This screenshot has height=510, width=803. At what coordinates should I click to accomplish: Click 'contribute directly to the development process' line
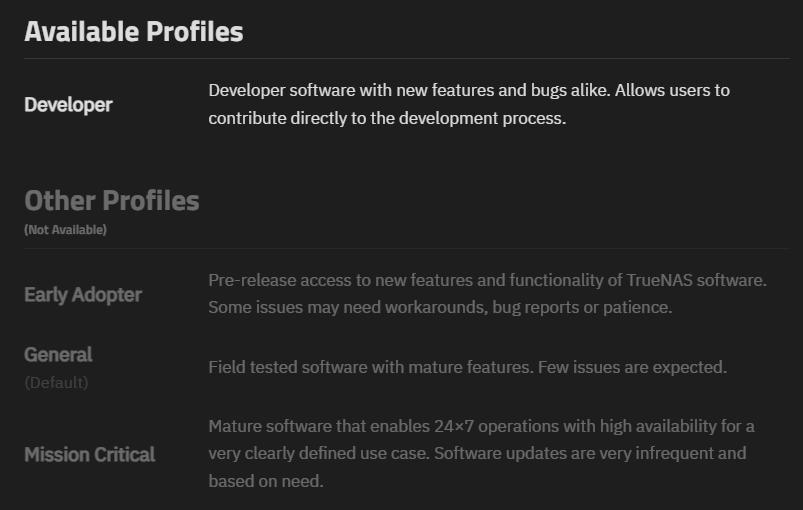pos(387,118)
